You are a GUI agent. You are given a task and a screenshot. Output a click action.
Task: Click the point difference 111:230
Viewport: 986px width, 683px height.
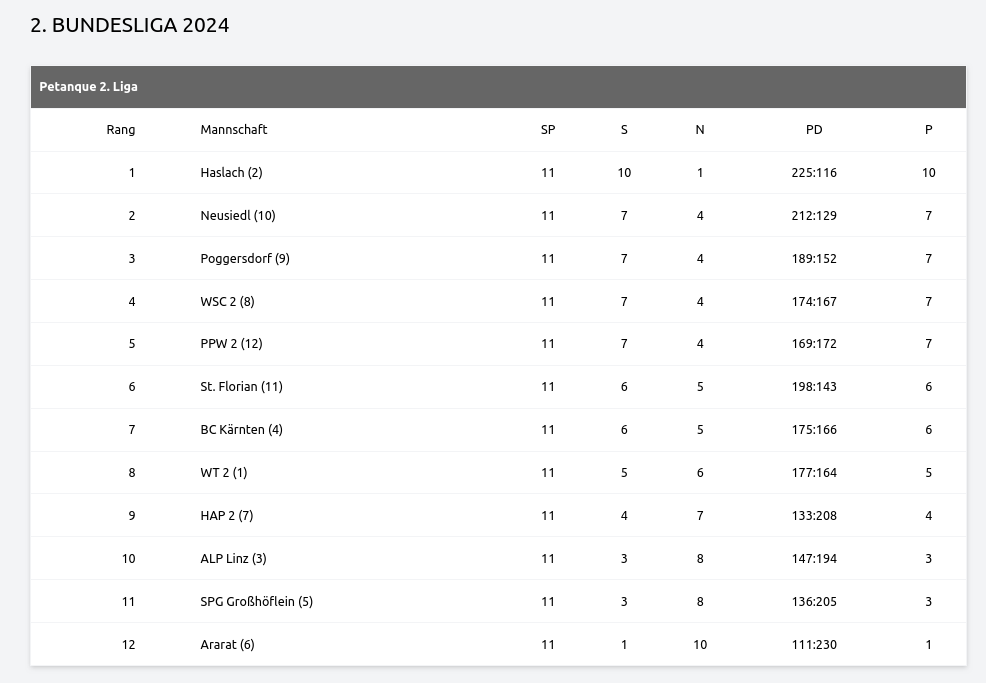click(x=814, y=644)
